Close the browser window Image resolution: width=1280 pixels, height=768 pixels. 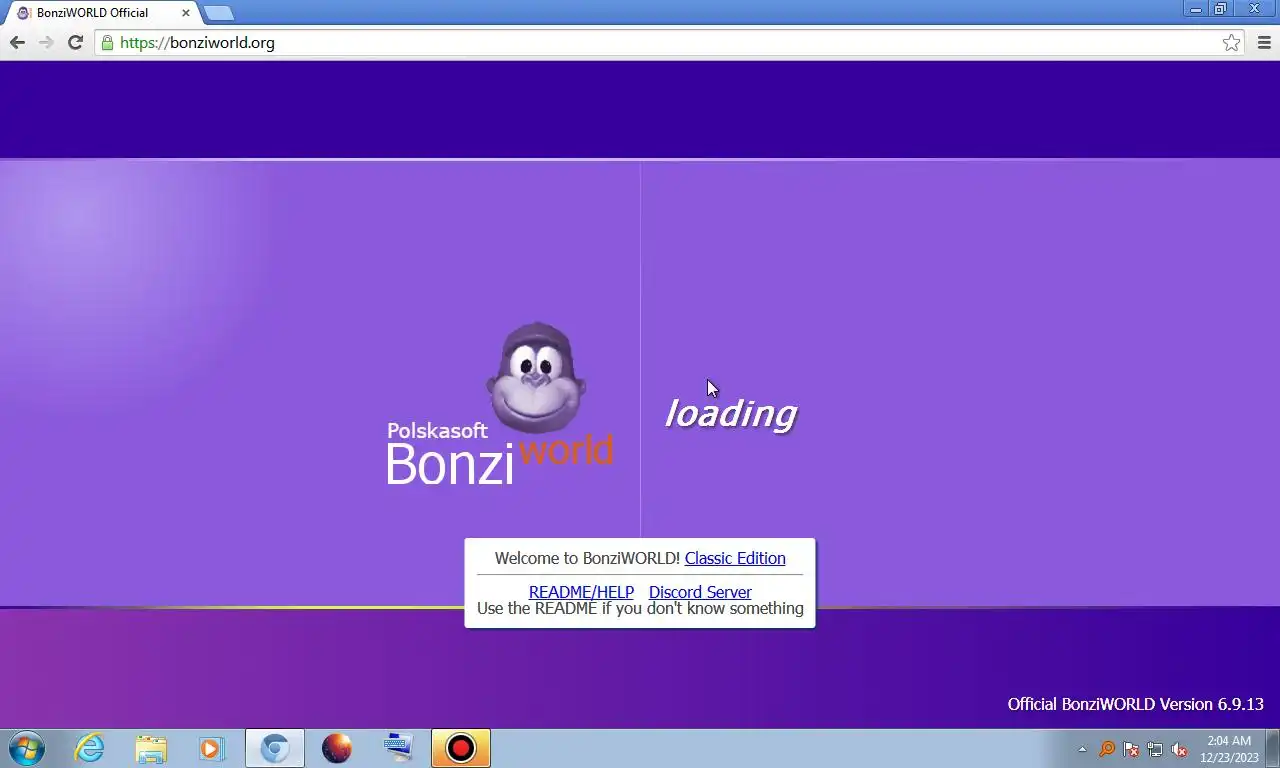point(1255,8)
